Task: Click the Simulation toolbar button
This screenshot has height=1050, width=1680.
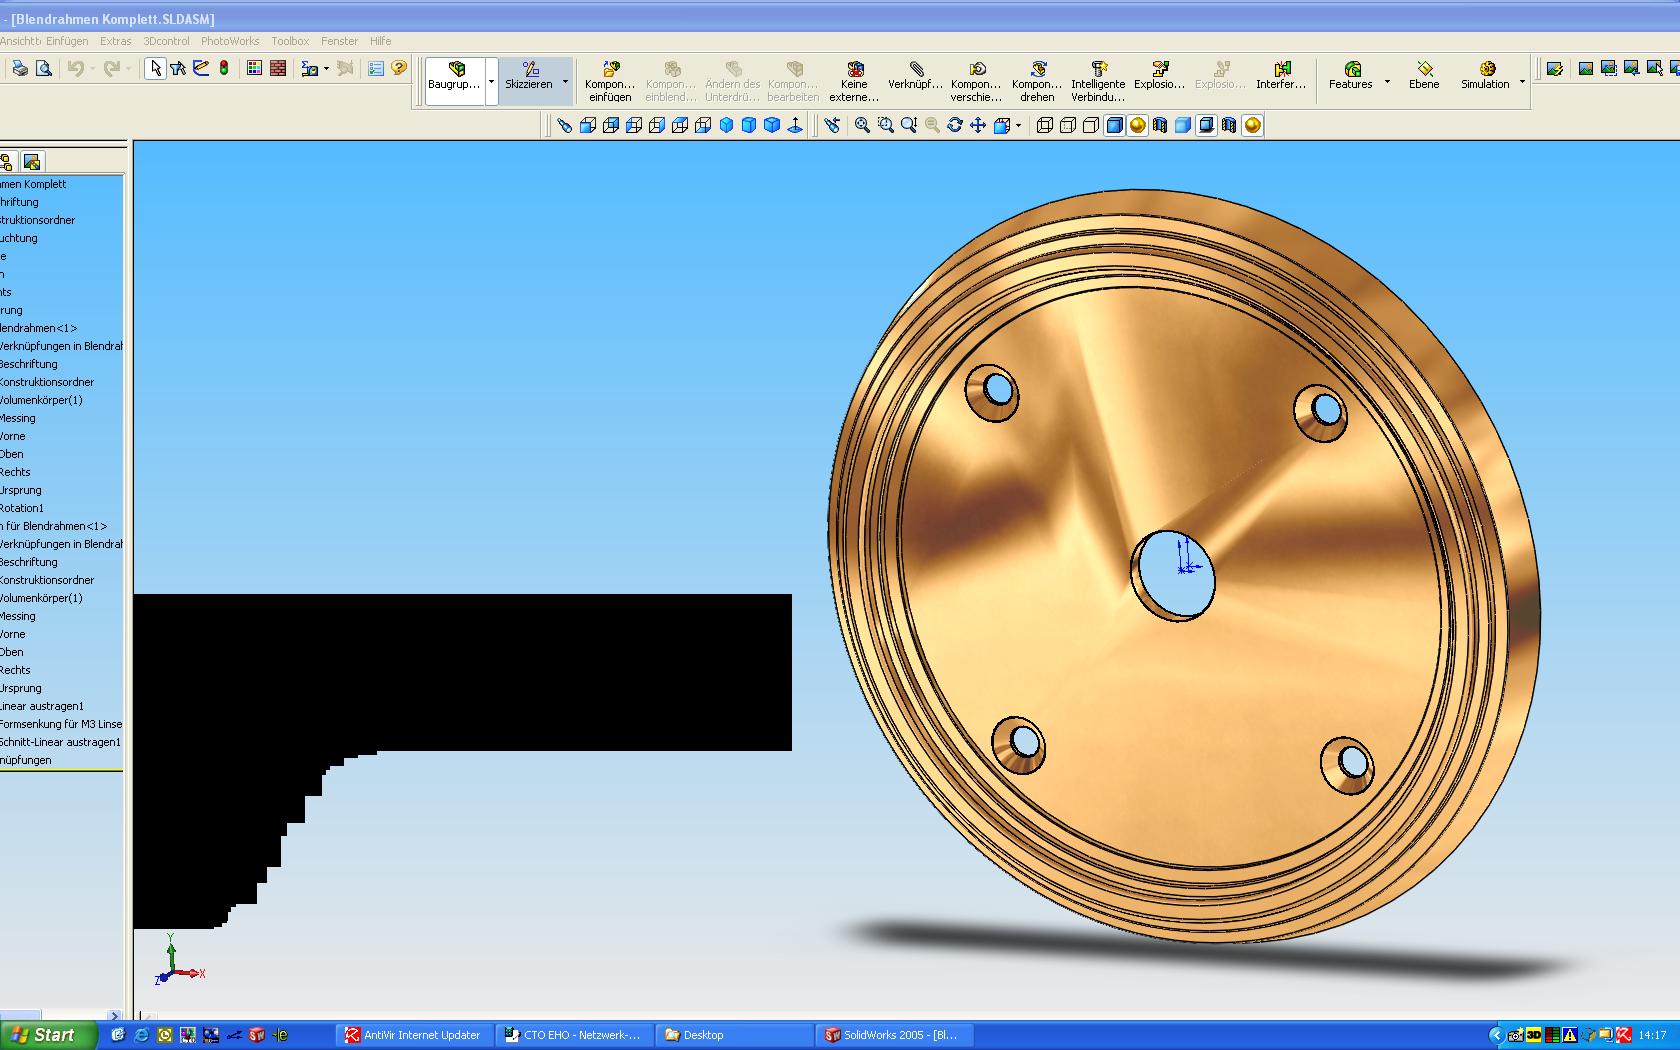Action: tap(1486, 75)
